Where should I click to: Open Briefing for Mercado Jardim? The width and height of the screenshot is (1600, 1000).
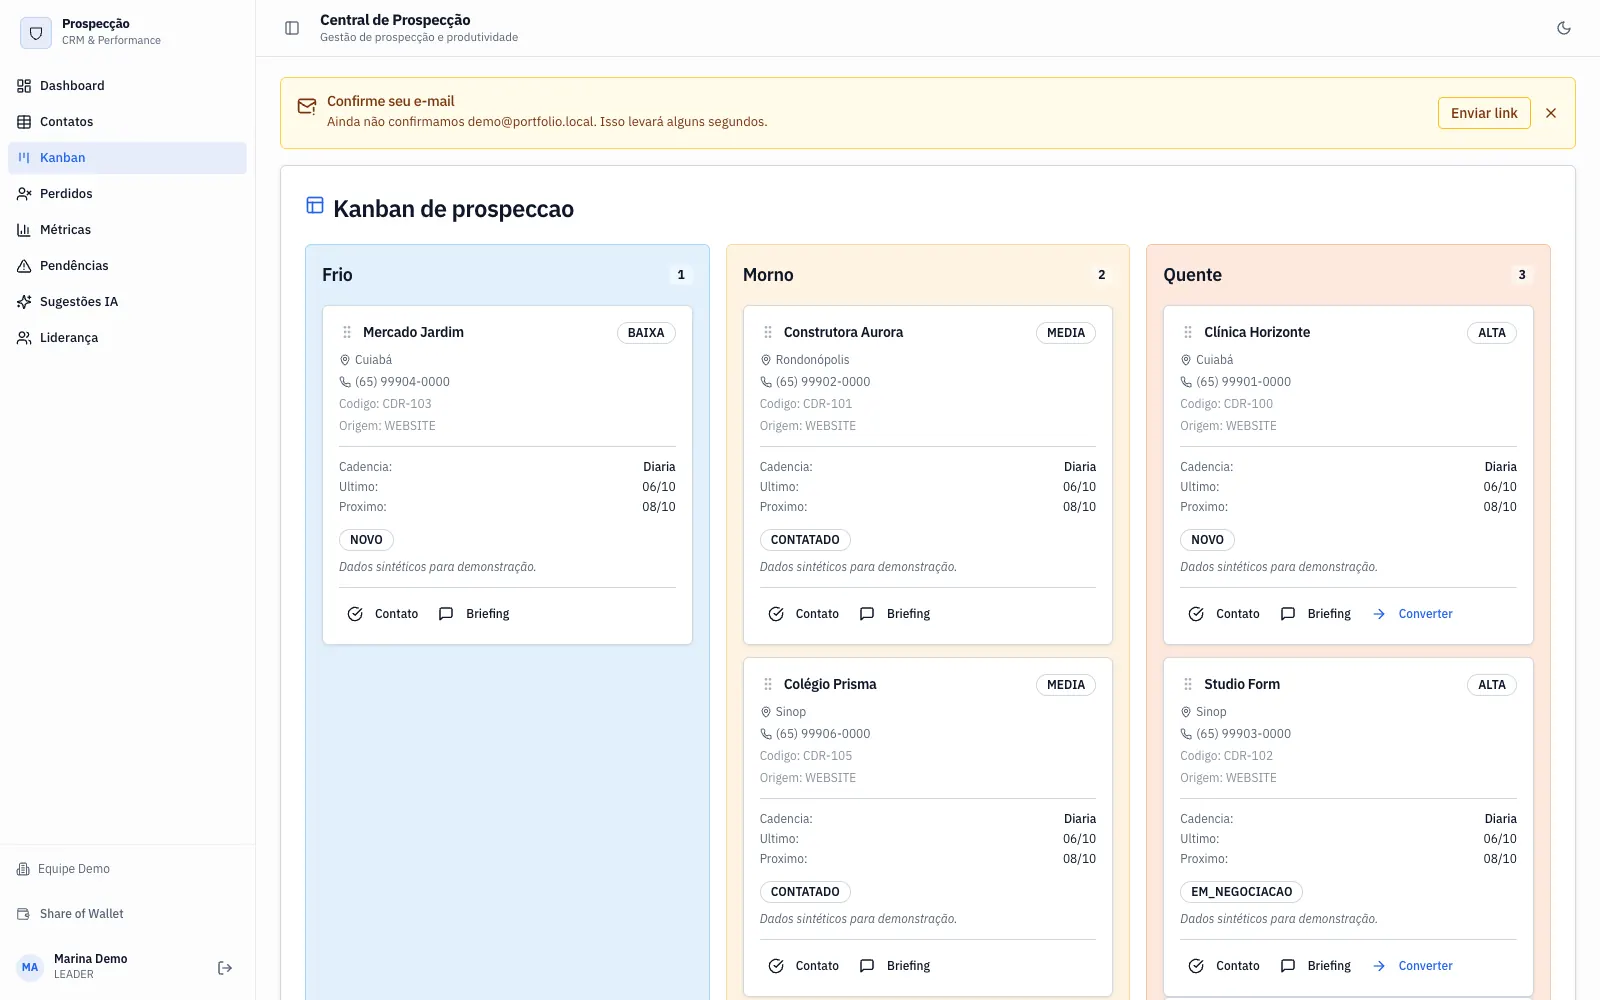[x=475, y=614]
